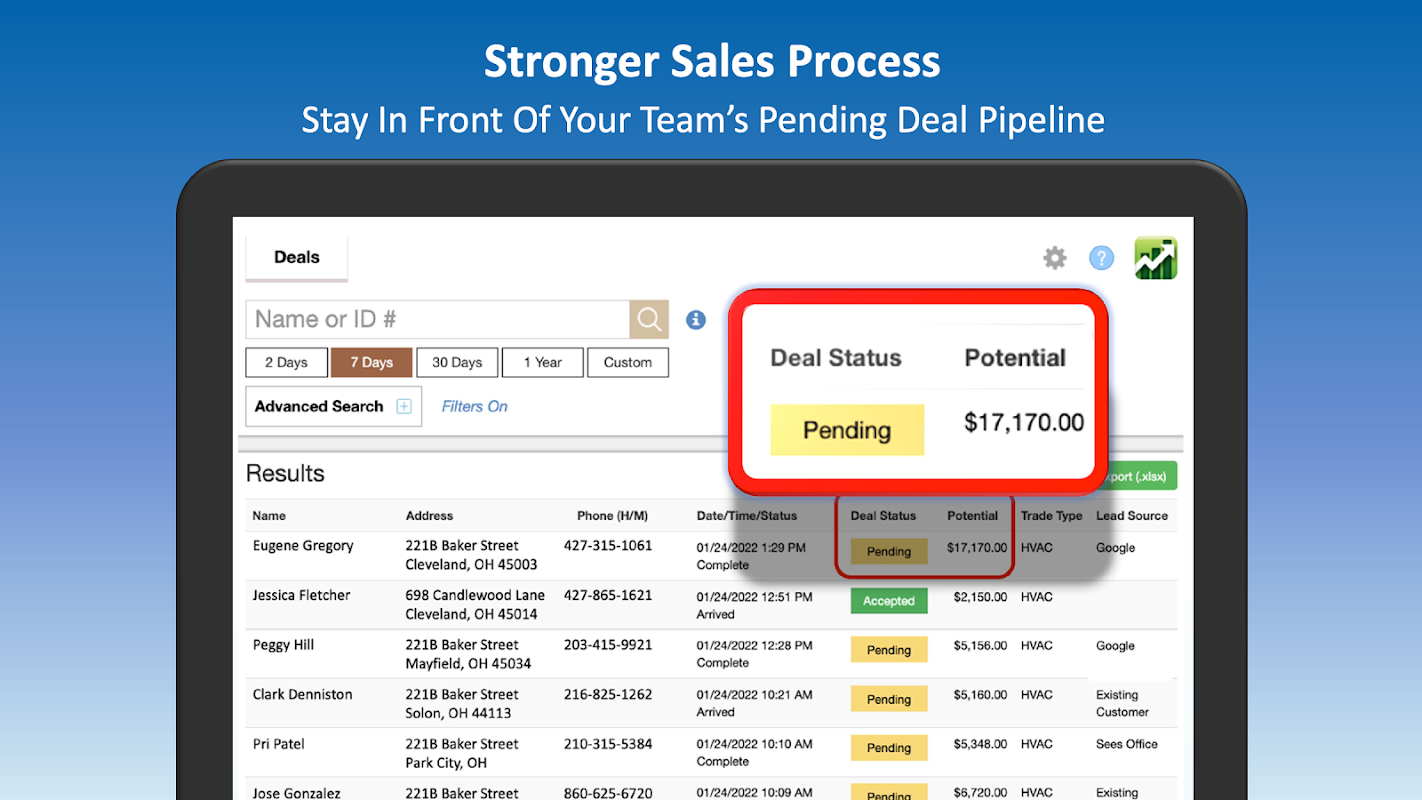Click the green Export (.xlsx) button
The height and width of the screenshot is (800, 1422).
pos(1139,476)
